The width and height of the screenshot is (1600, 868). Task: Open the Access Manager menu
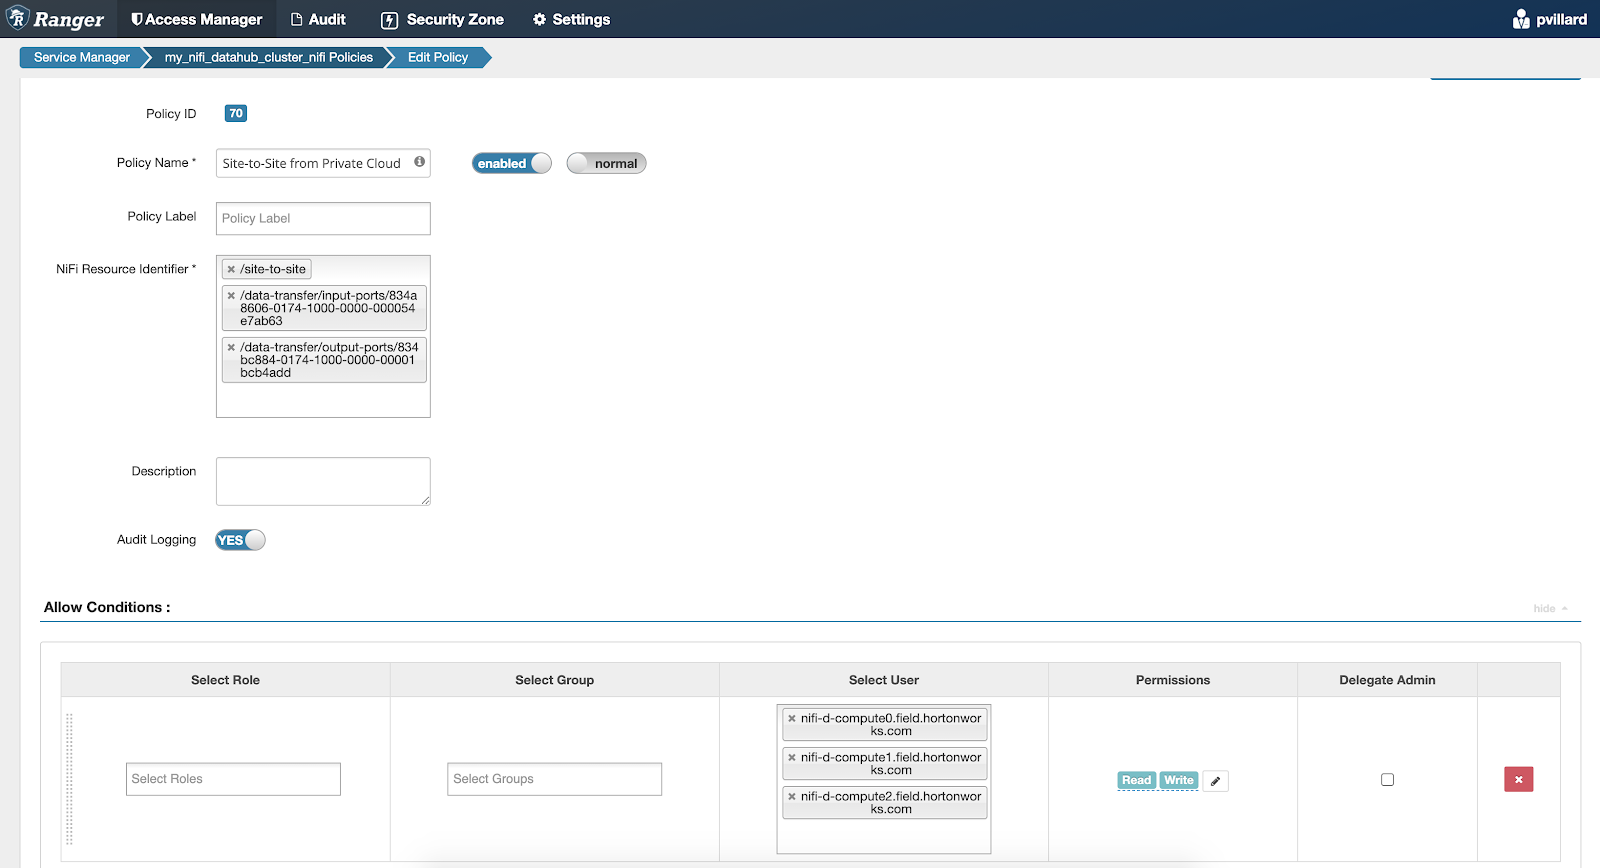tap(197, 19)
